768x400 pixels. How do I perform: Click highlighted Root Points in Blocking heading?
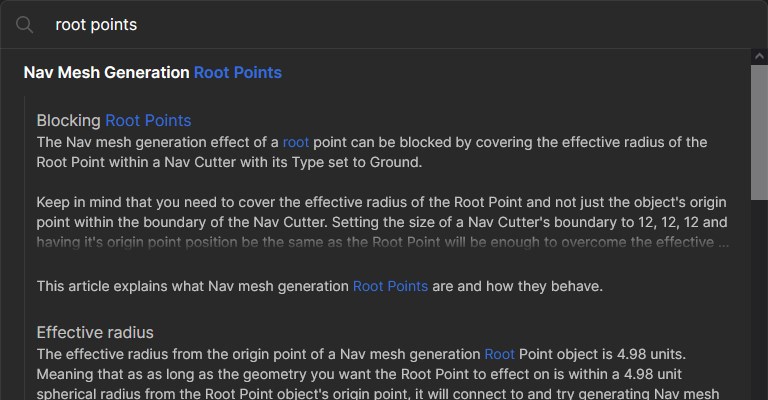148,120
